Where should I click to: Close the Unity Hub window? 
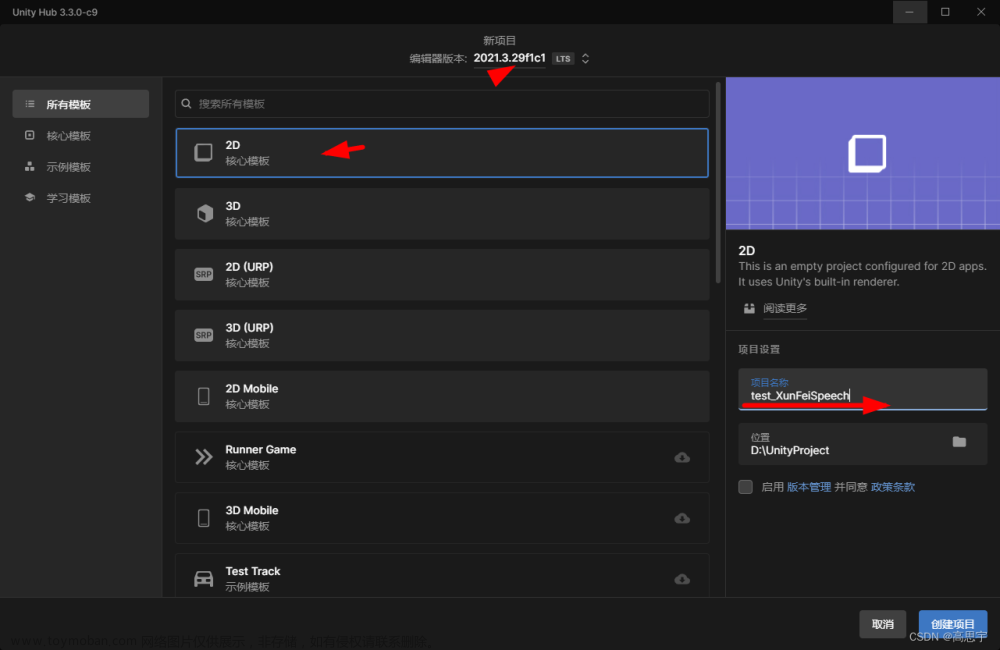pos(981,12)
